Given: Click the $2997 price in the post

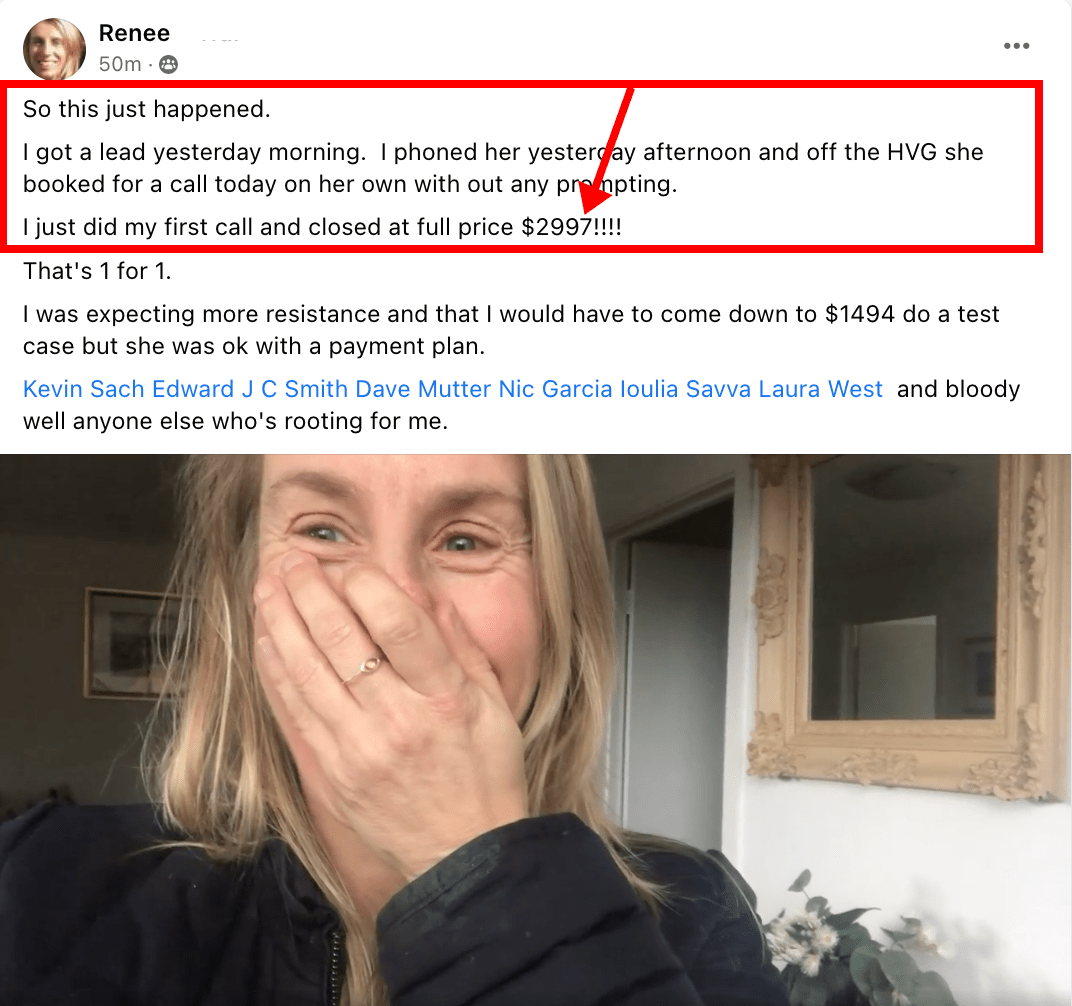Looking at the screenshot, I should tap(557, 227).
